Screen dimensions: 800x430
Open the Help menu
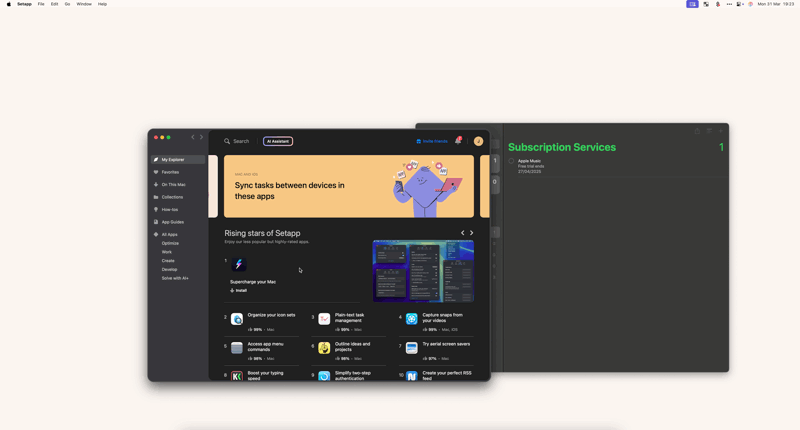(103, 4)
